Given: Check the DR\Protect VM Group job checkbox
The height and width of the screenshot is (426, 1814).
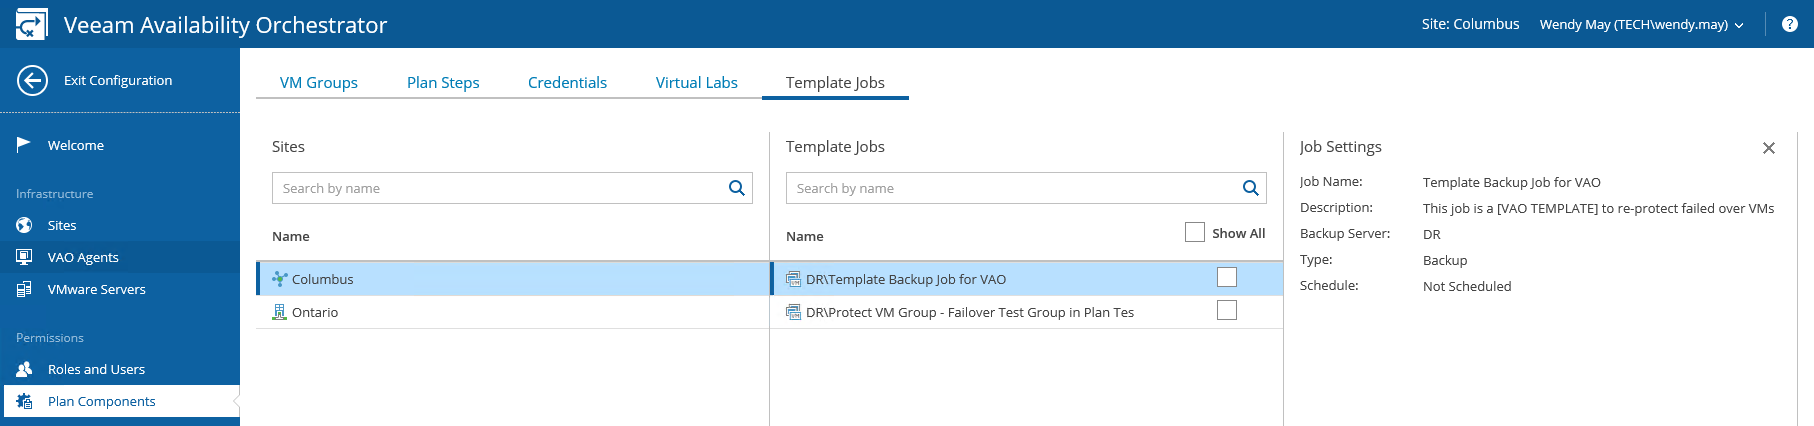Looking at the screenshot, I should (1227, 310).
